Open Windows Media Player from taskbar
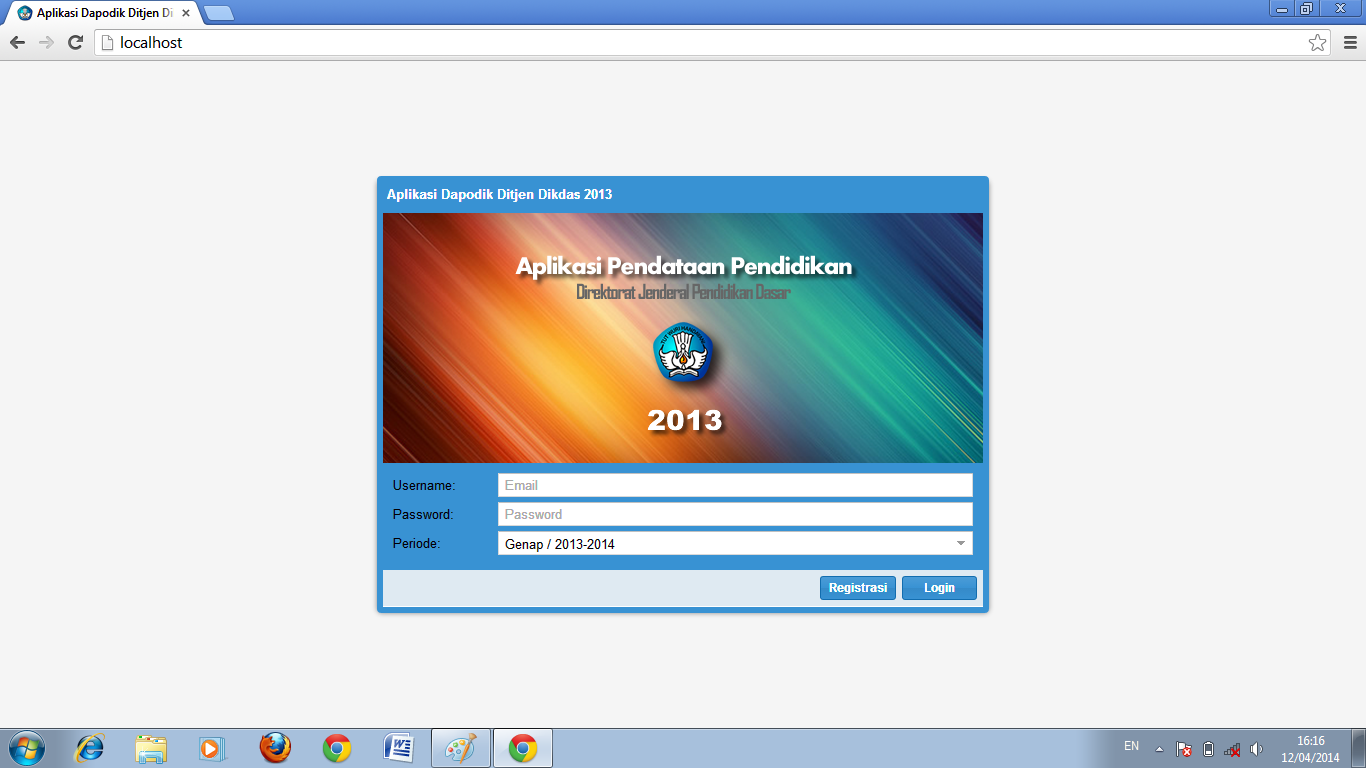The height and width of the screenshot is (768, 1366). (213, 748)
